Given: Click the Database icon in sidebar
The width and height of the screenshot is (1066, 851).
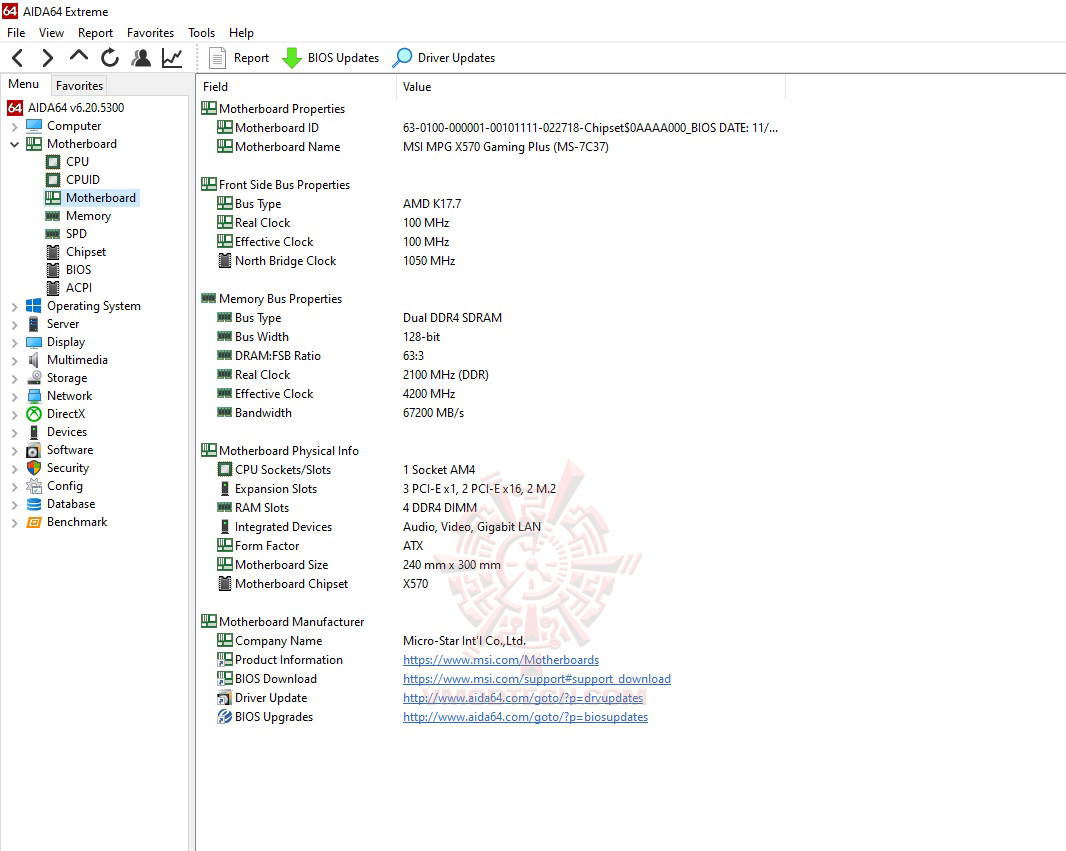Looking at the screenshot, I should point(34,504).
